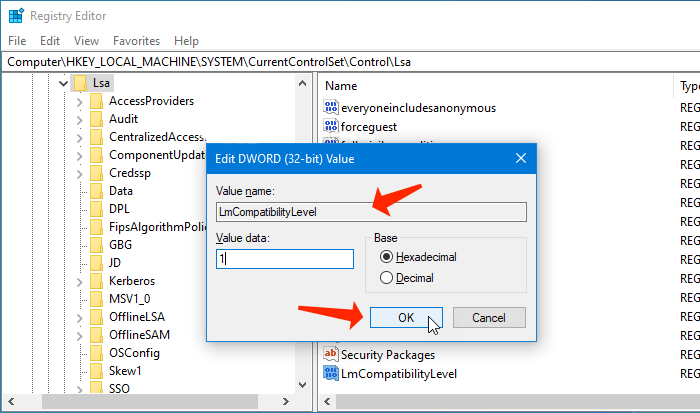Click the registry path address bar

[x=350, y=62]
